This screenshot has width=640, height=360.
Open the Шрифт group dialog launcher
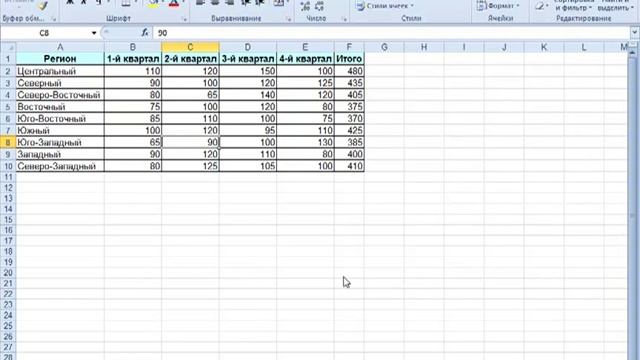(x=184, y=19)
